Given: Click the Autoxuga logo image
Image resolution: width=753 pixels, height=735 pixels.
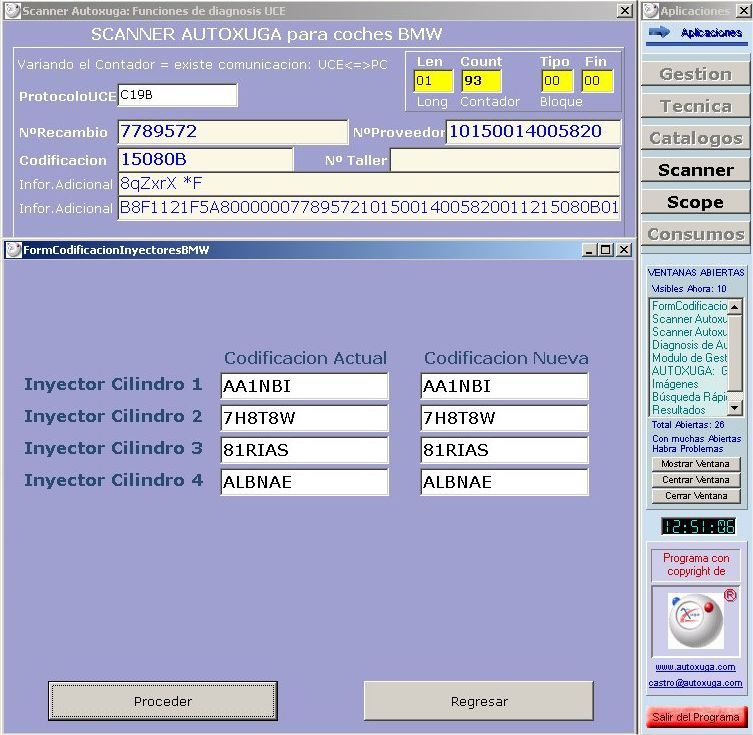Looking at the screenshot, I should (695, 621).
